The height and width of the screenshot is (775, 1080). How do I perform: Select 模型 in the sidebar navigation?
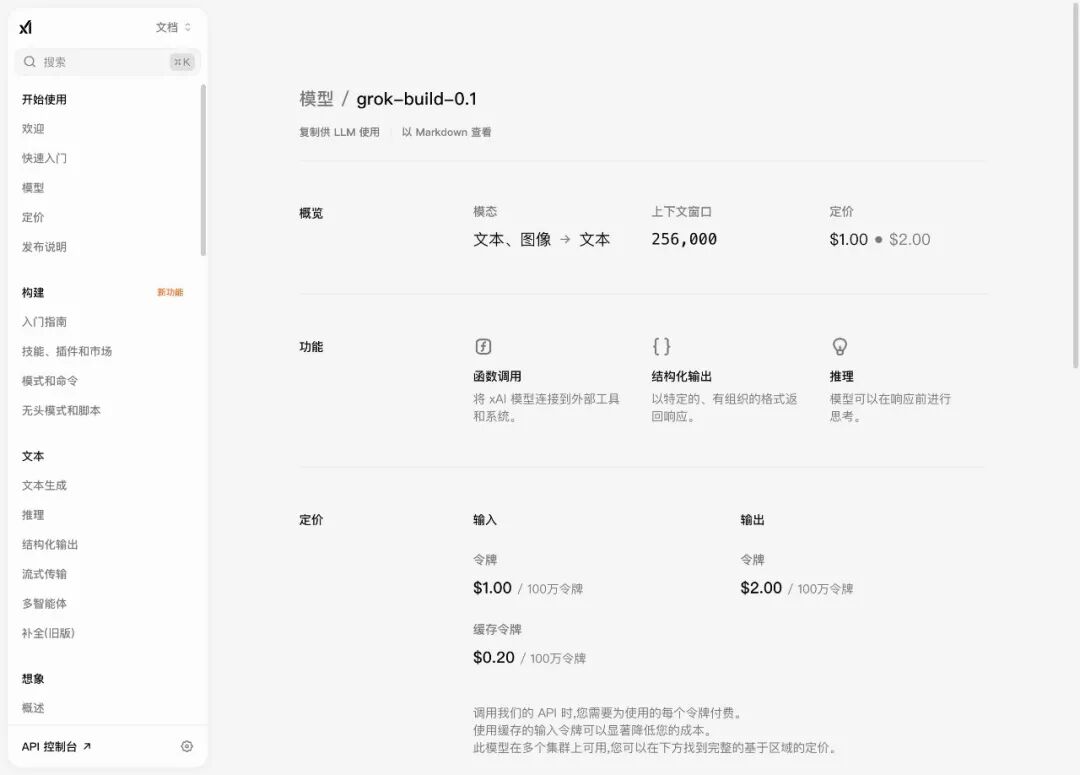pos(33,188)
